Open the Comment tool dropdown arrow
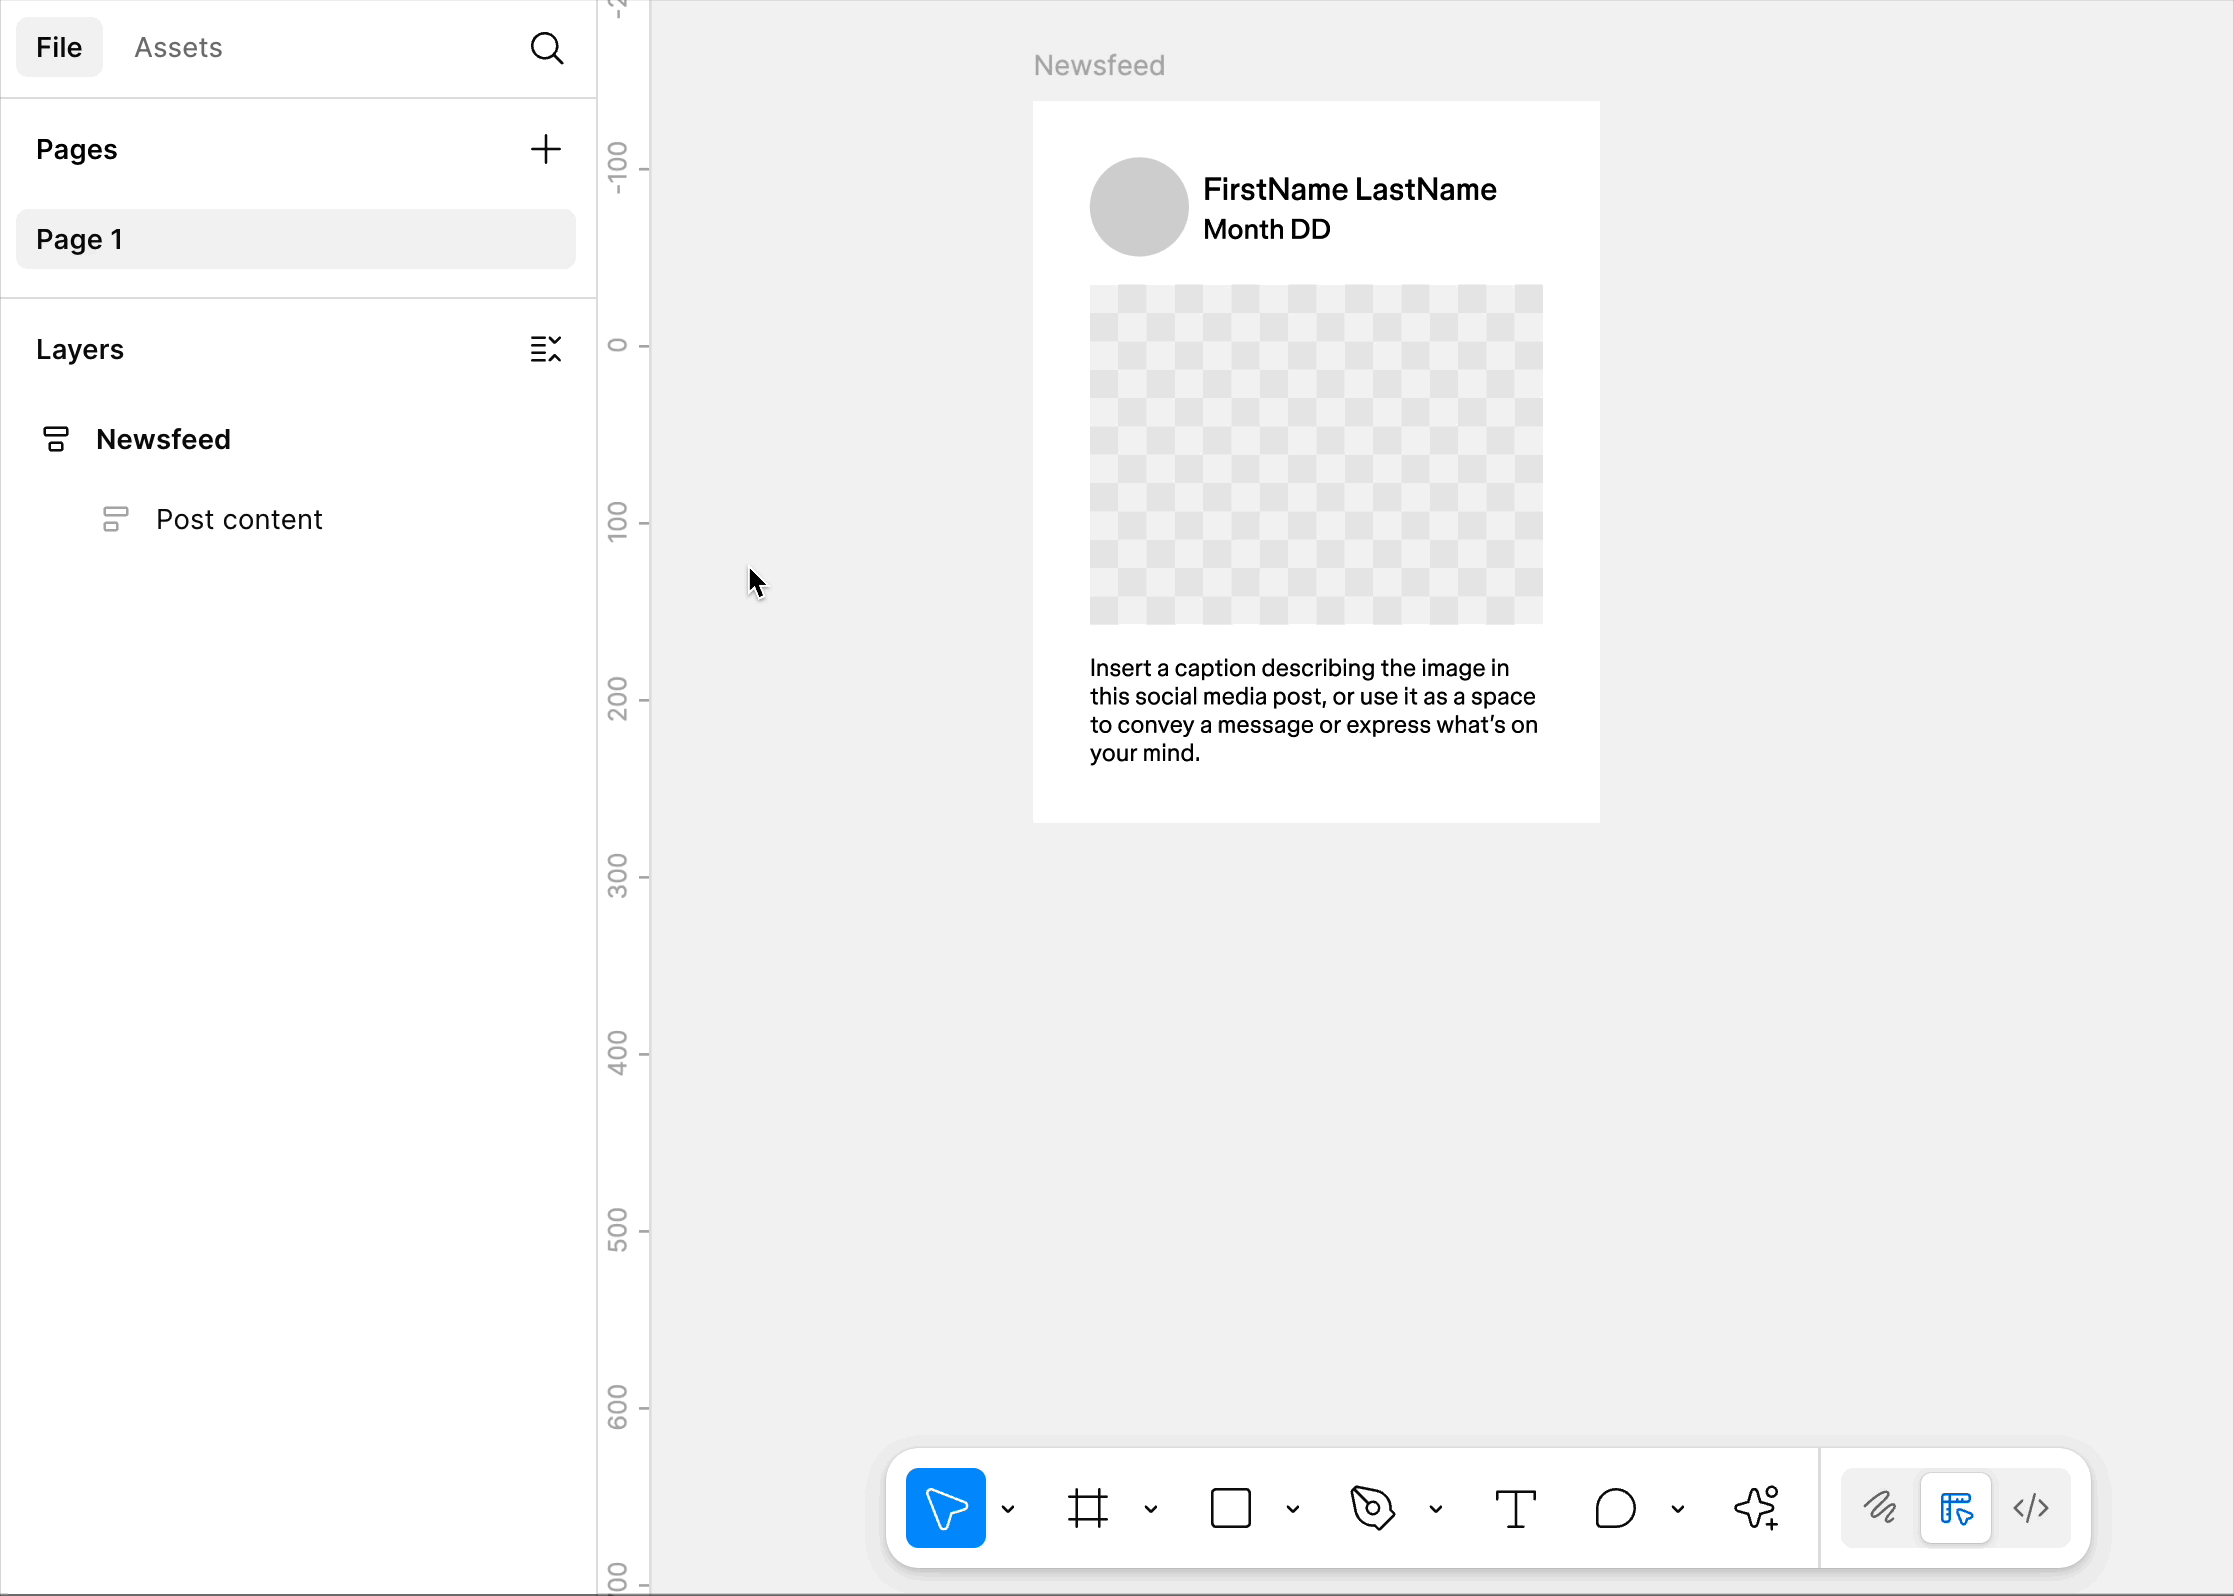This screenshot has width=2234, height=1596. [1678, 1509]
